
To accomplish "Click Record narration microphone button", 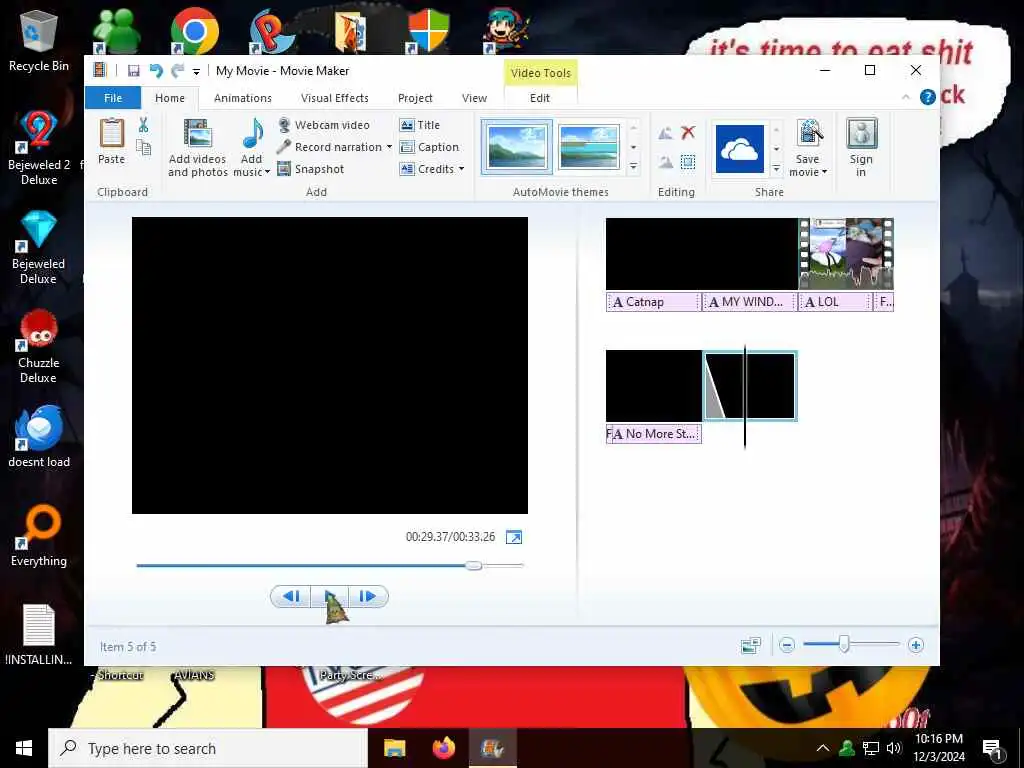I will point(329,147).
